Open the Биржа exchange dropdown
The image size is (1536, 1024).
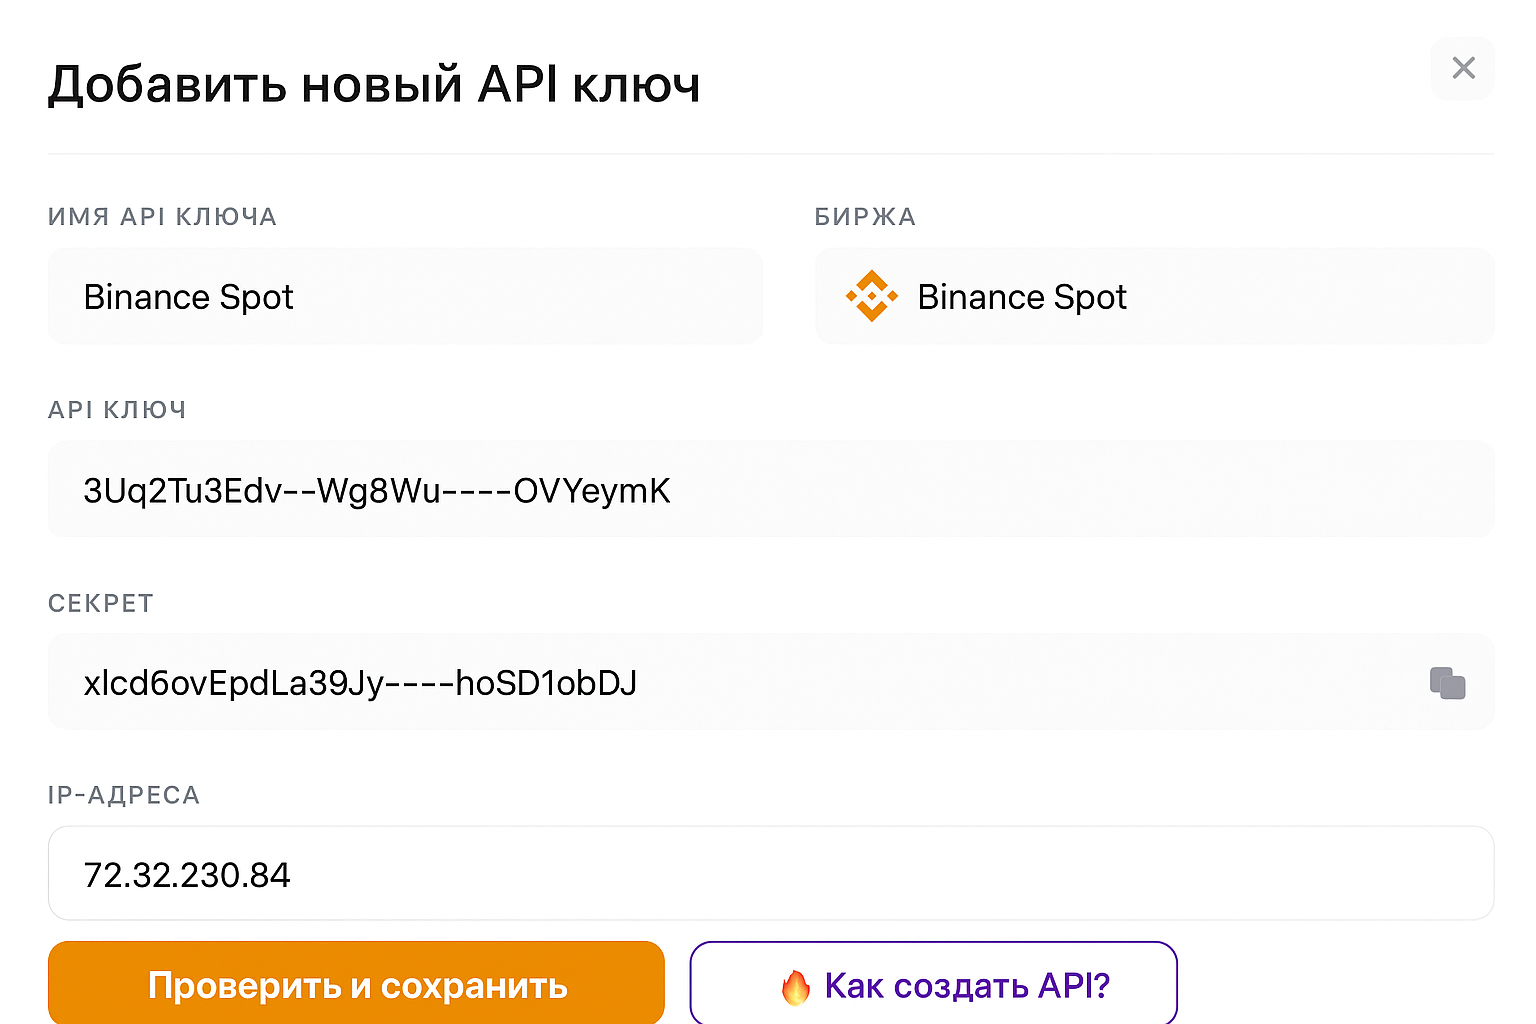tap(1155, 296)
